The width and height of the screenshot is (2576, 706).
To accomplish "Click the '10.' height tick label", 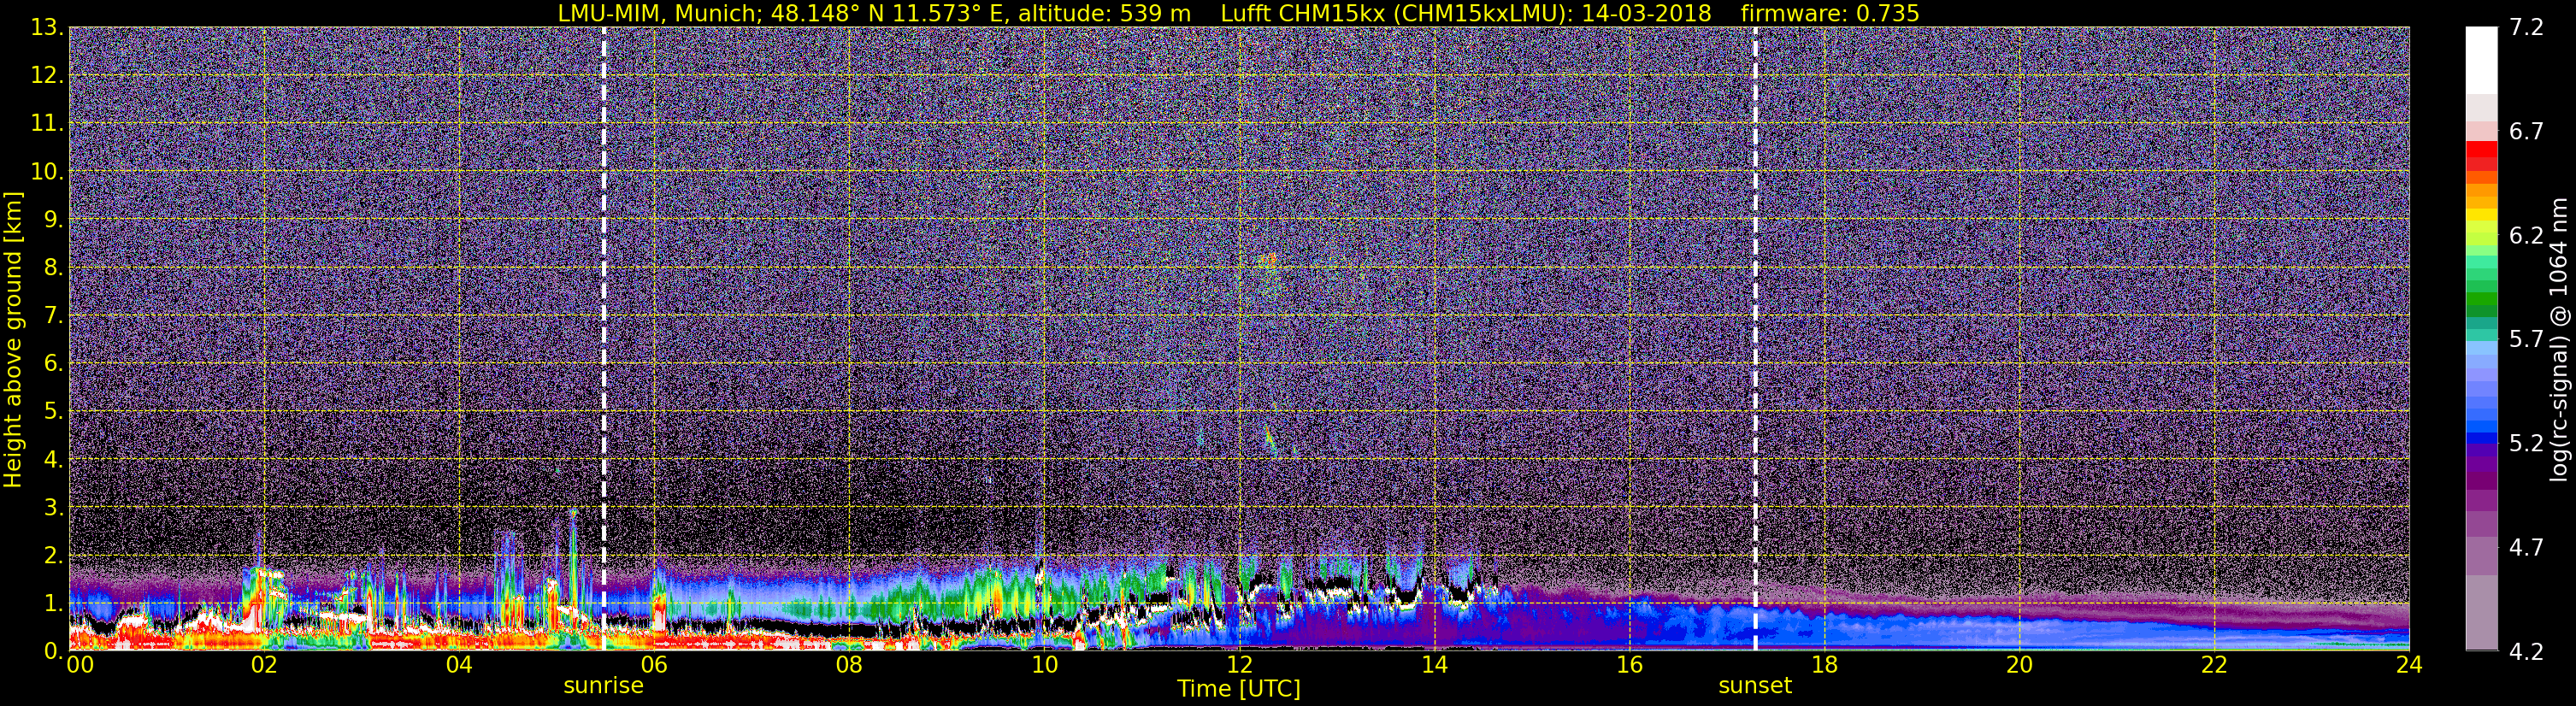I will 47,172.
